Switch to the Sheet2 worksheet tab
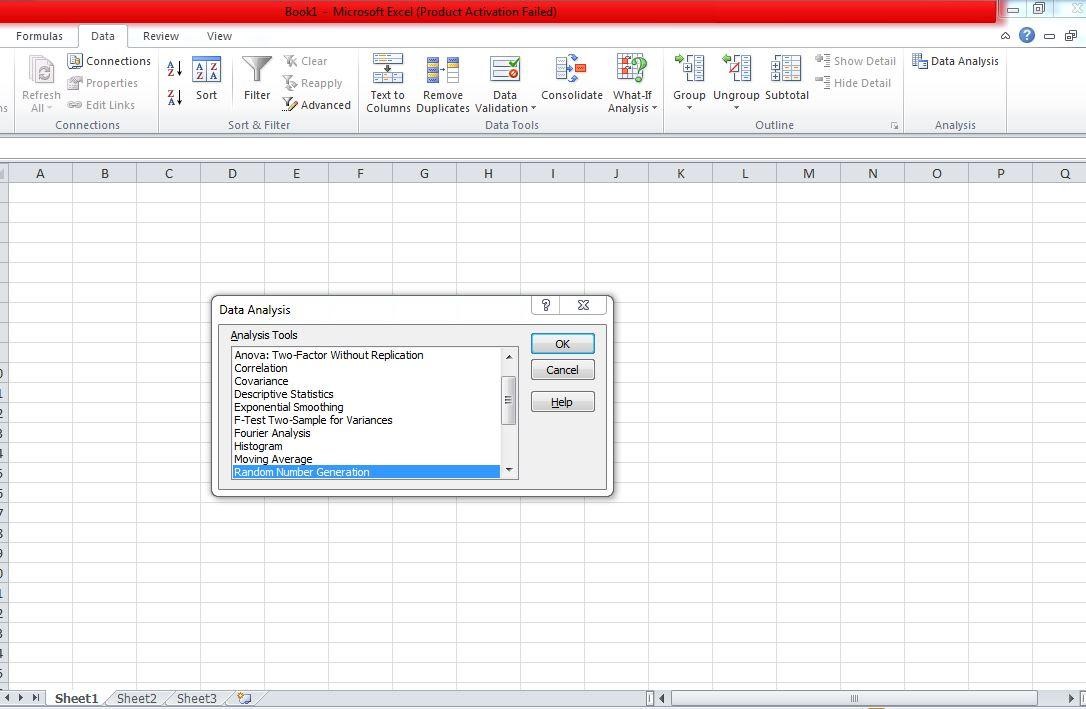The width and height of the screenshot is (1086, 709). coord(136,698)
